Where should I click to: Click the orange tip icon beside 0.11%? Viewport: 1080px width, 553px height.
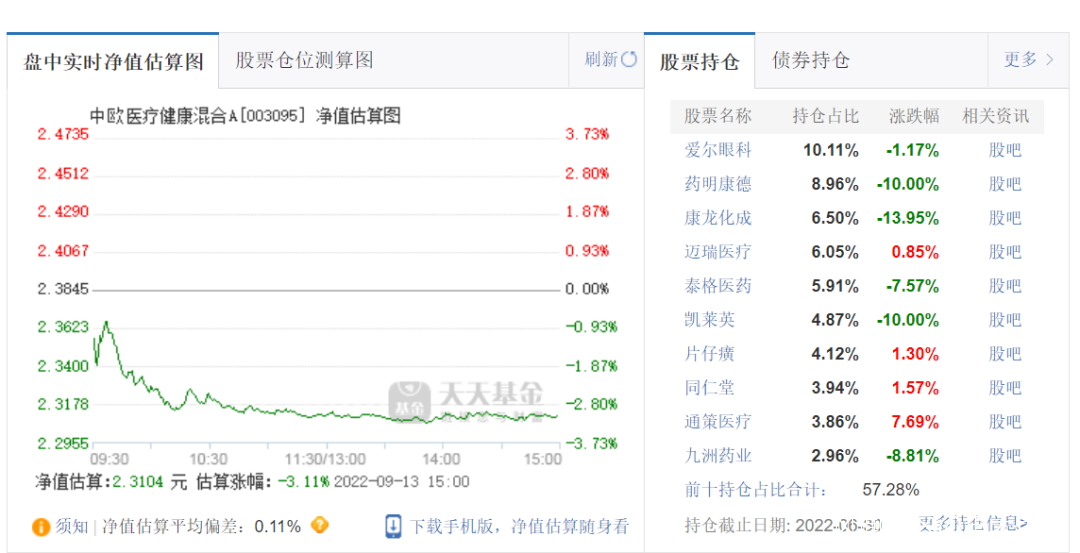[x=320, y=525]
